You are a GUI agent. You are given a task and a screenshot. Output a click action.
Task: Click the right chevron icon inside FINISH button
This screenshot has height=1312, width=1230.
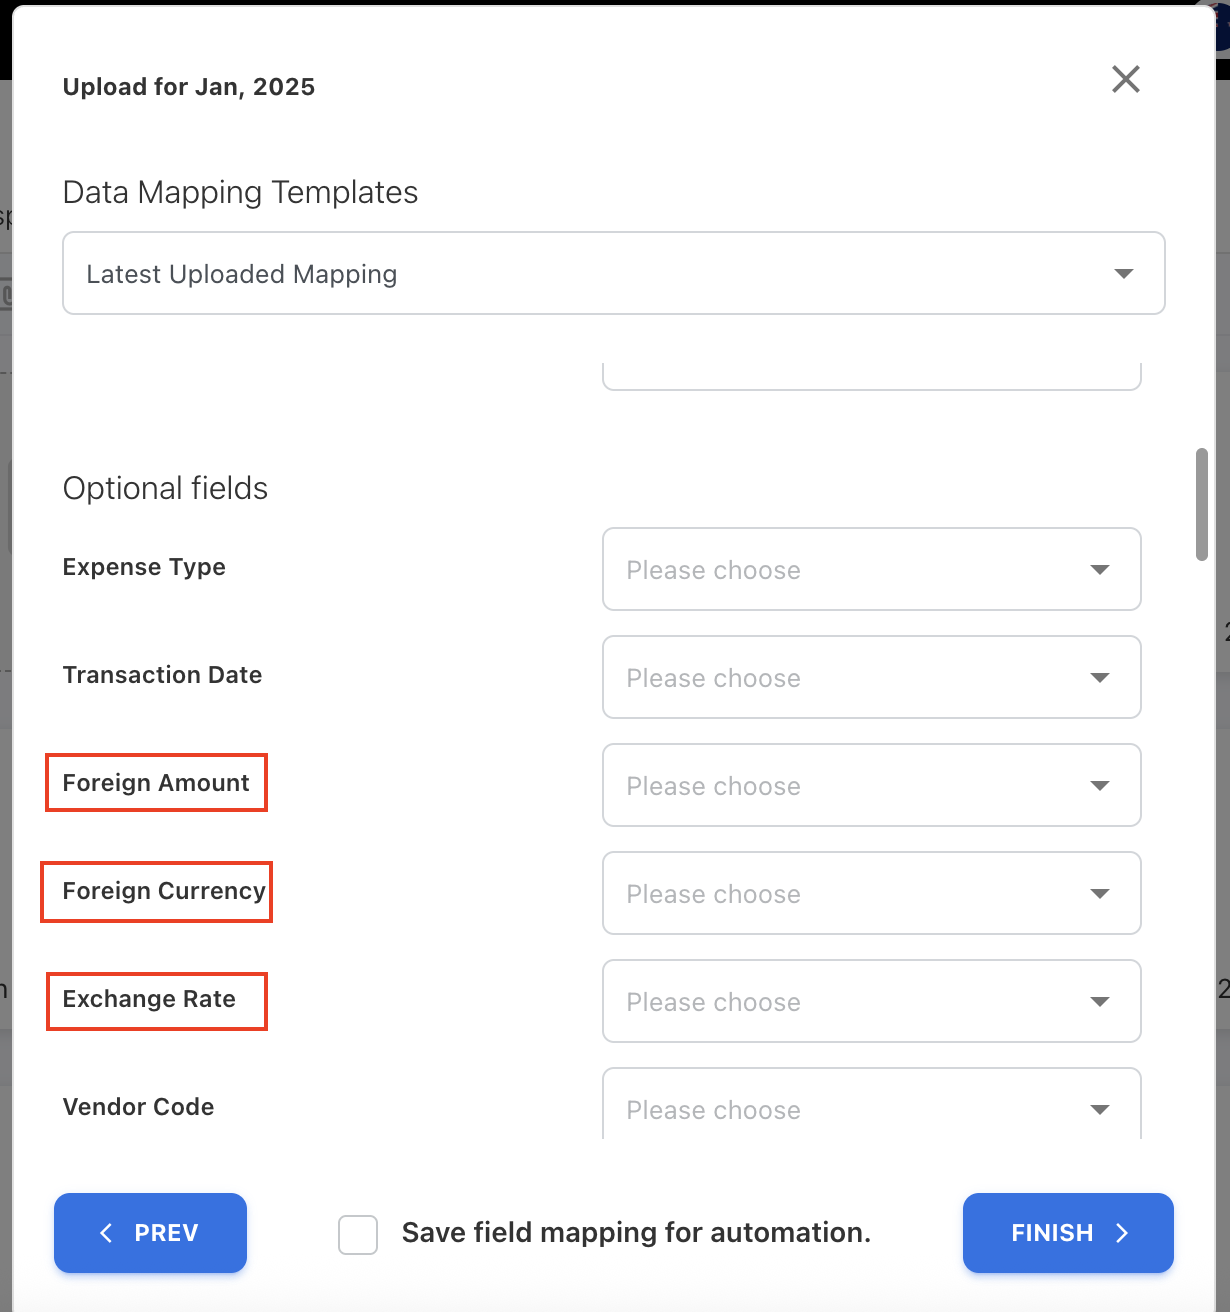1124,1233
